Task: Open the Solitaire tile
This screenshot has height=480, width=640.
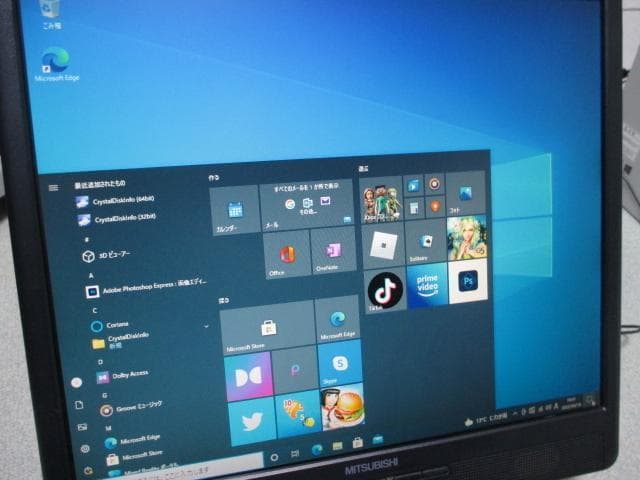Action: pyautogui.click(x=425, y=242)
